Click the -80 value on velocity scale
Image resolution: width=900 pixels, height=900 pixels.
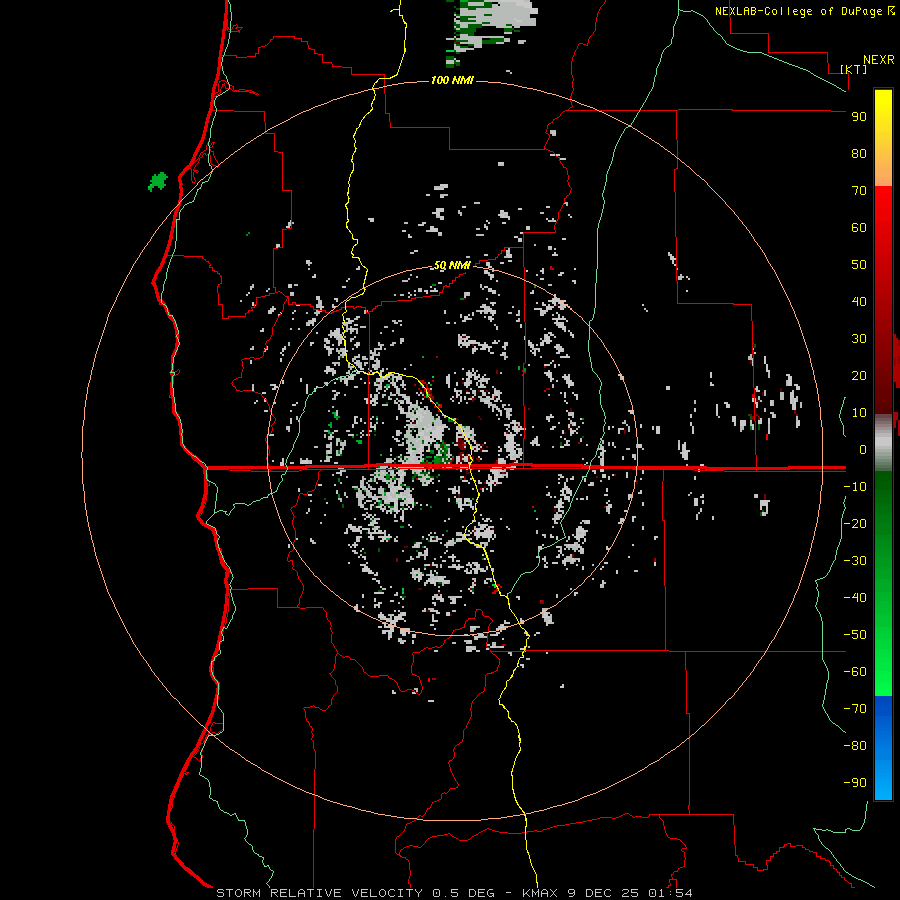[x=855, y=746]
